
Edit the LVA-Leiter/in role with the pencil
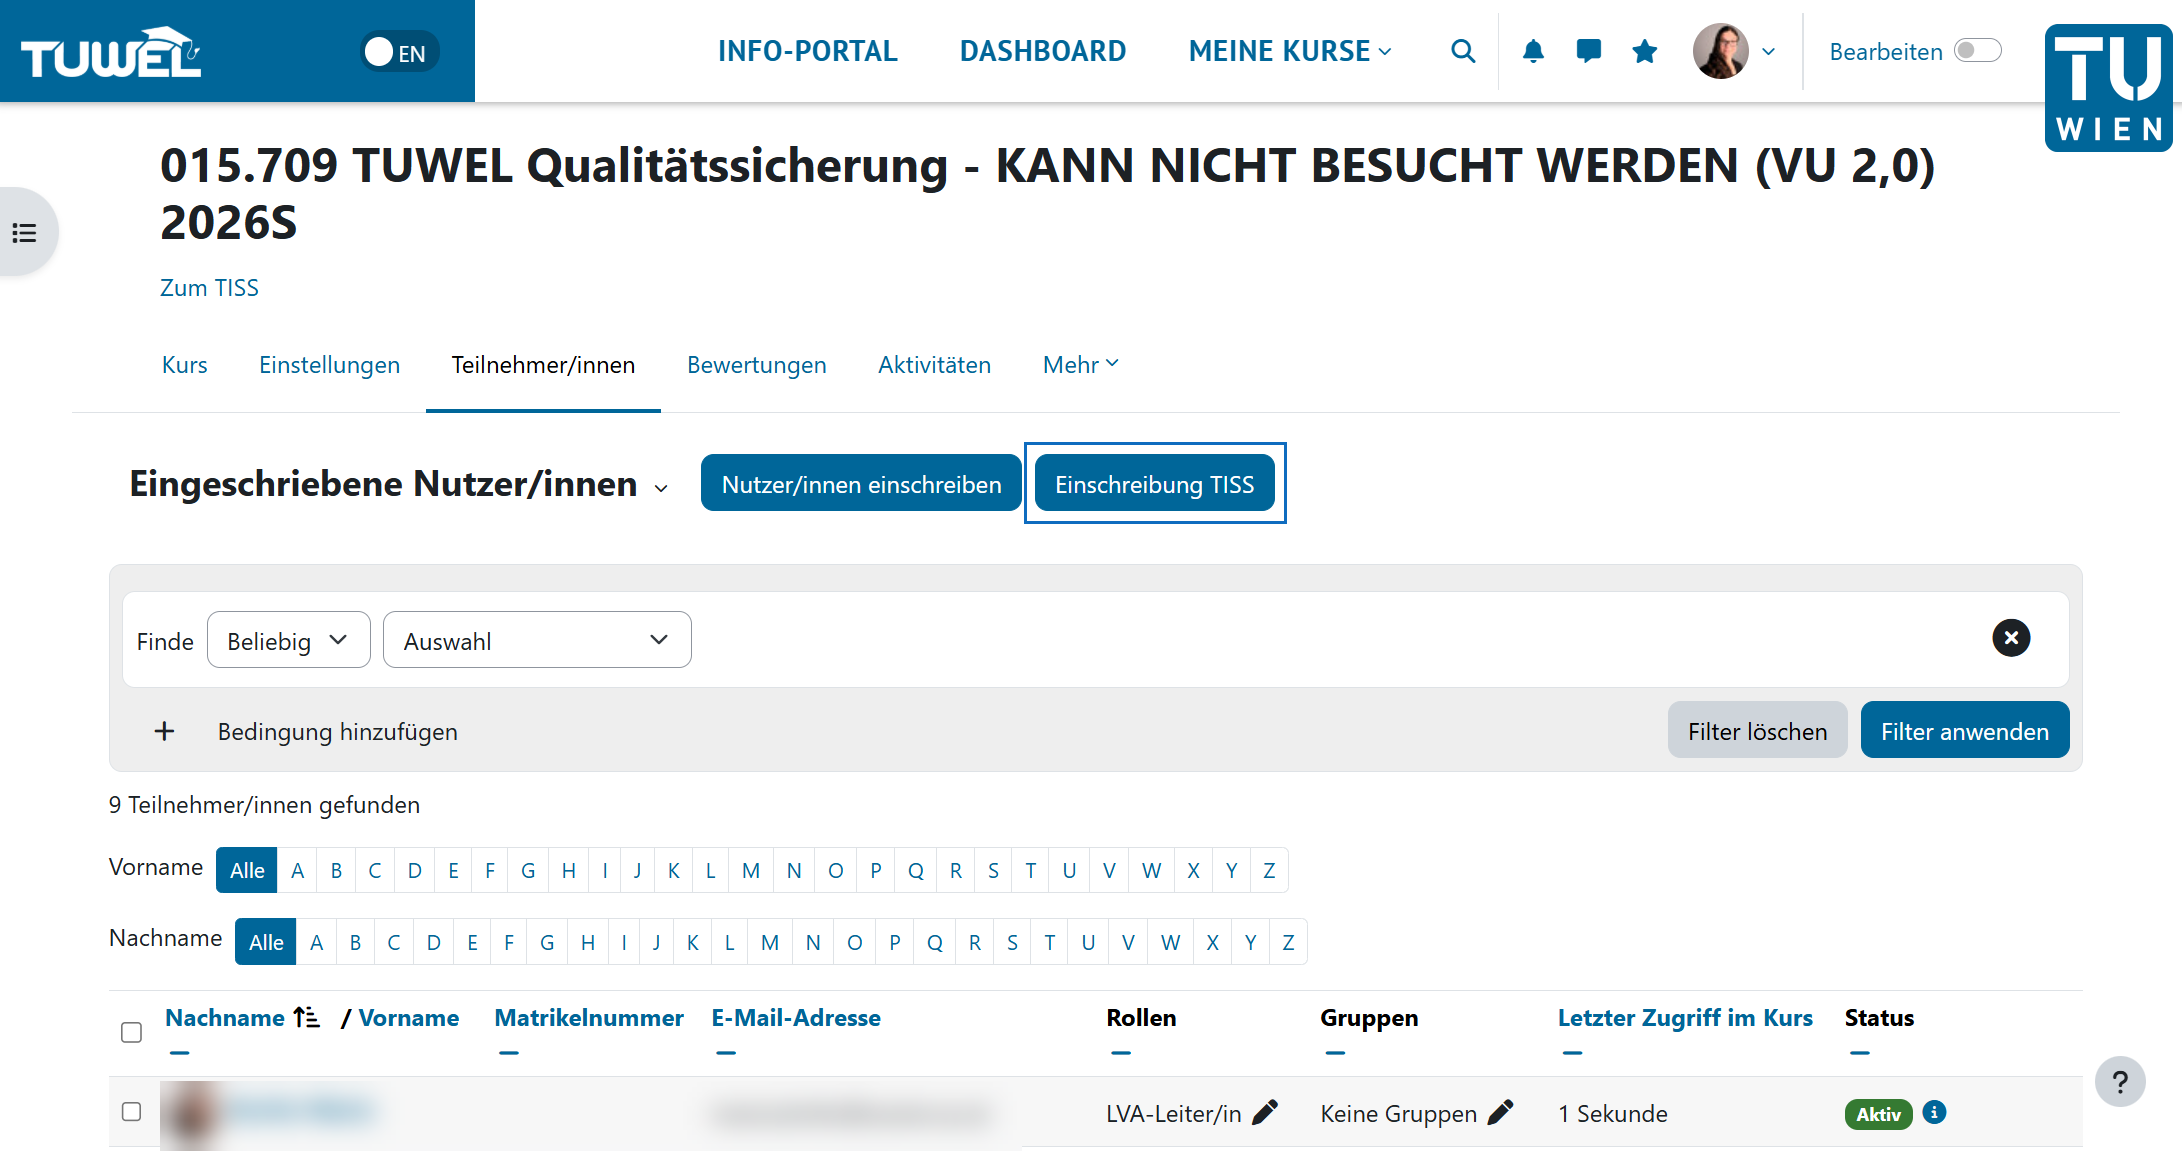[x=1266, y=1111]
